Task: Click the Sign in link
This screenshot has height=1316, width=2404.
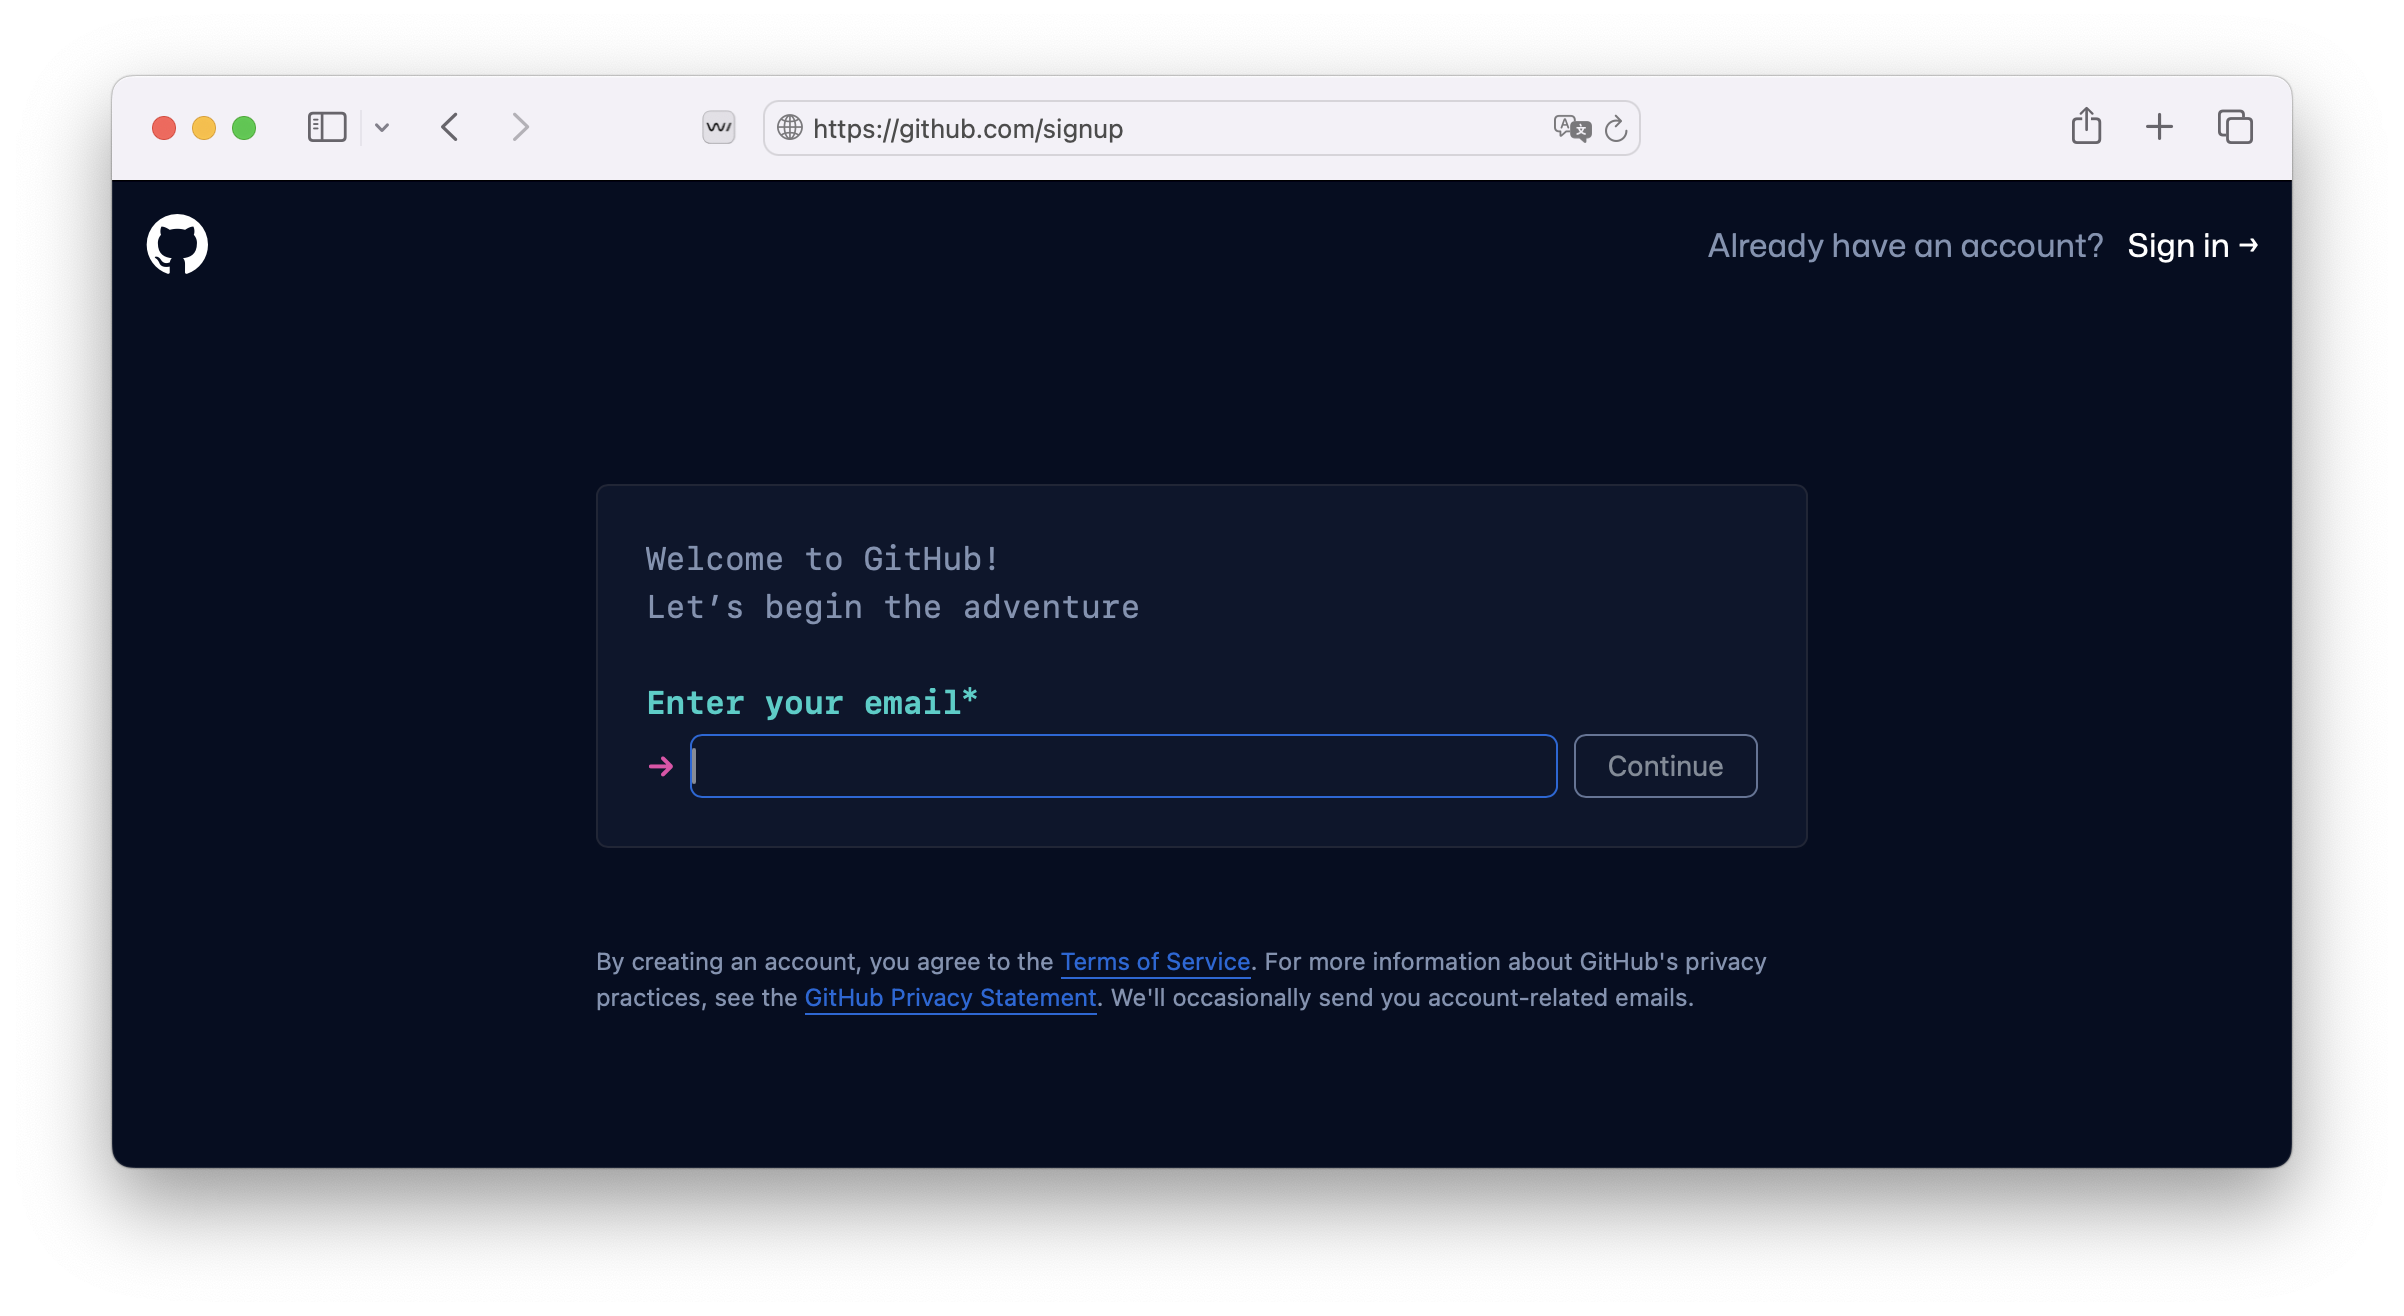Action: point(2191,246)
